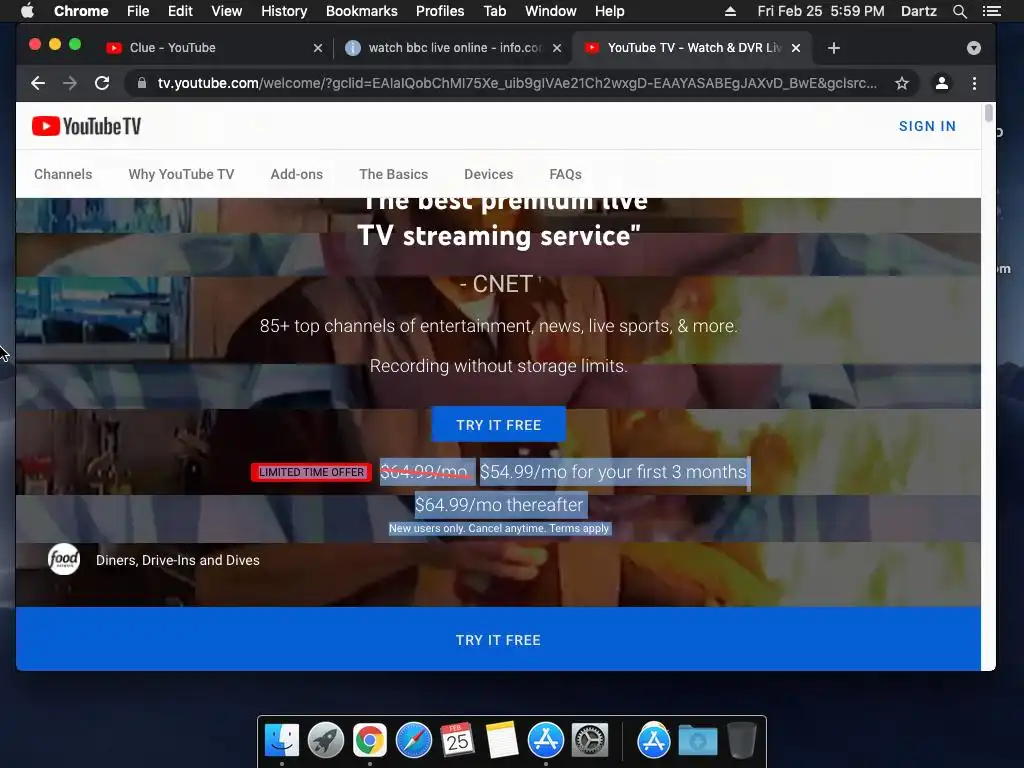Go back using browser back arrow
The width and height of the screenshot is (1024, 768).
point(38,83)
